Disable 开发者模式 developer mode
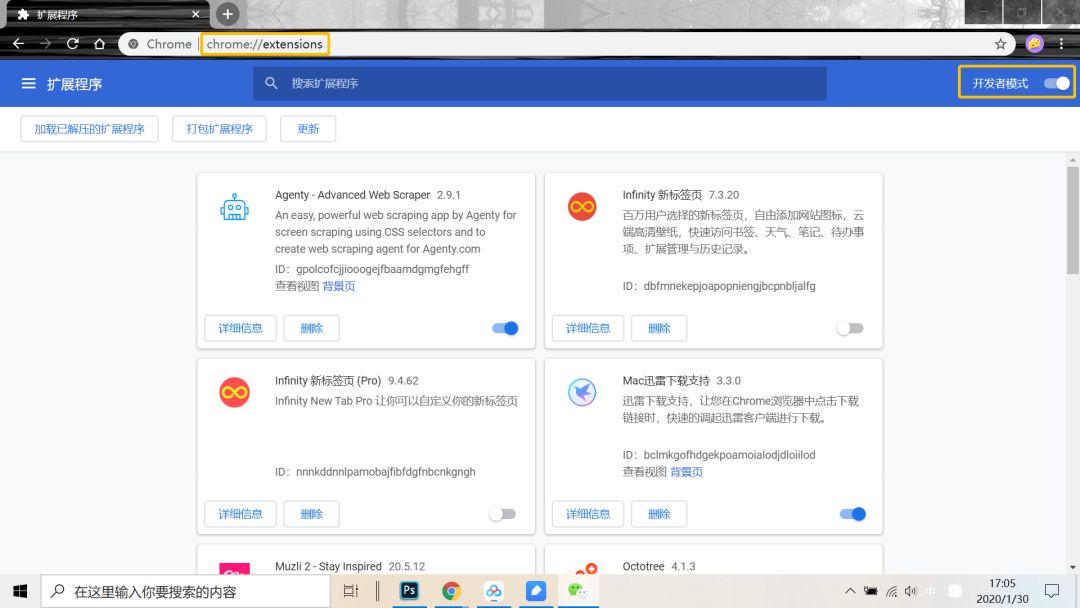The width and height of the screenshot is (1080, 608). 1055,83
